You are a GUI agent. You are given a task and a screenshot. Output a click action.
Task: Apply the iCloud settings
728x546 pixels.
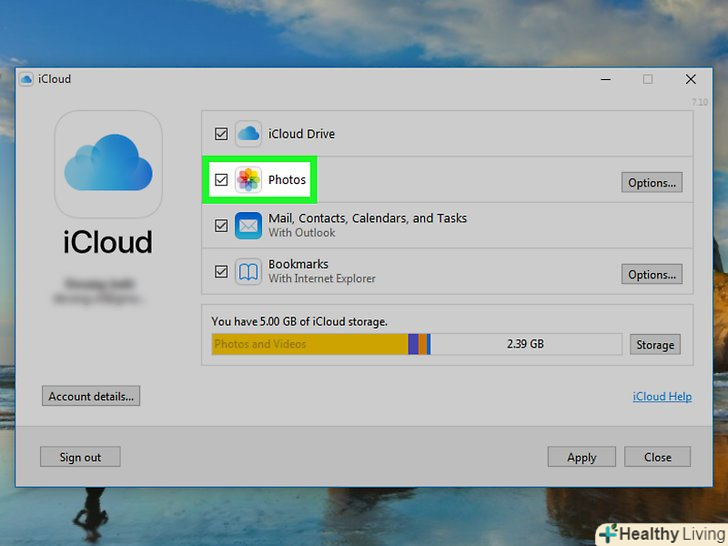[582, 457]
